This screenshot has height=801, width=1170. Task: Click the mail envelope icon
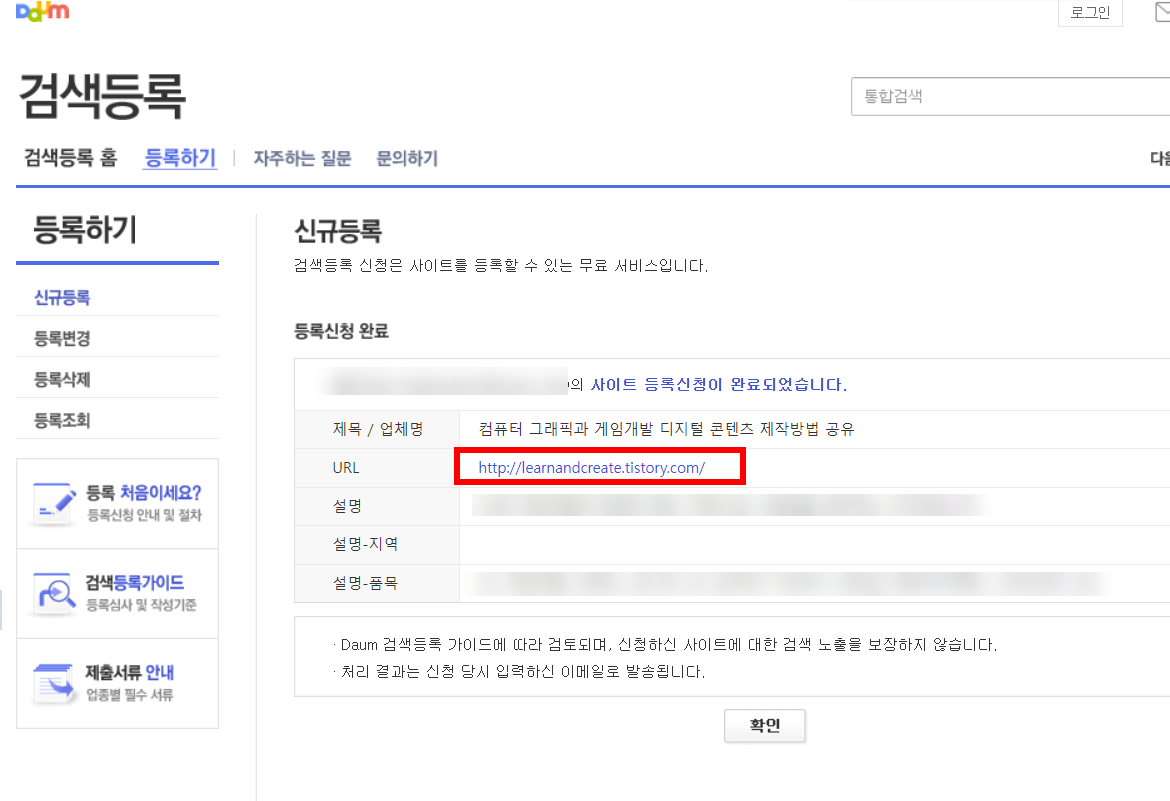coord(1162,11)
